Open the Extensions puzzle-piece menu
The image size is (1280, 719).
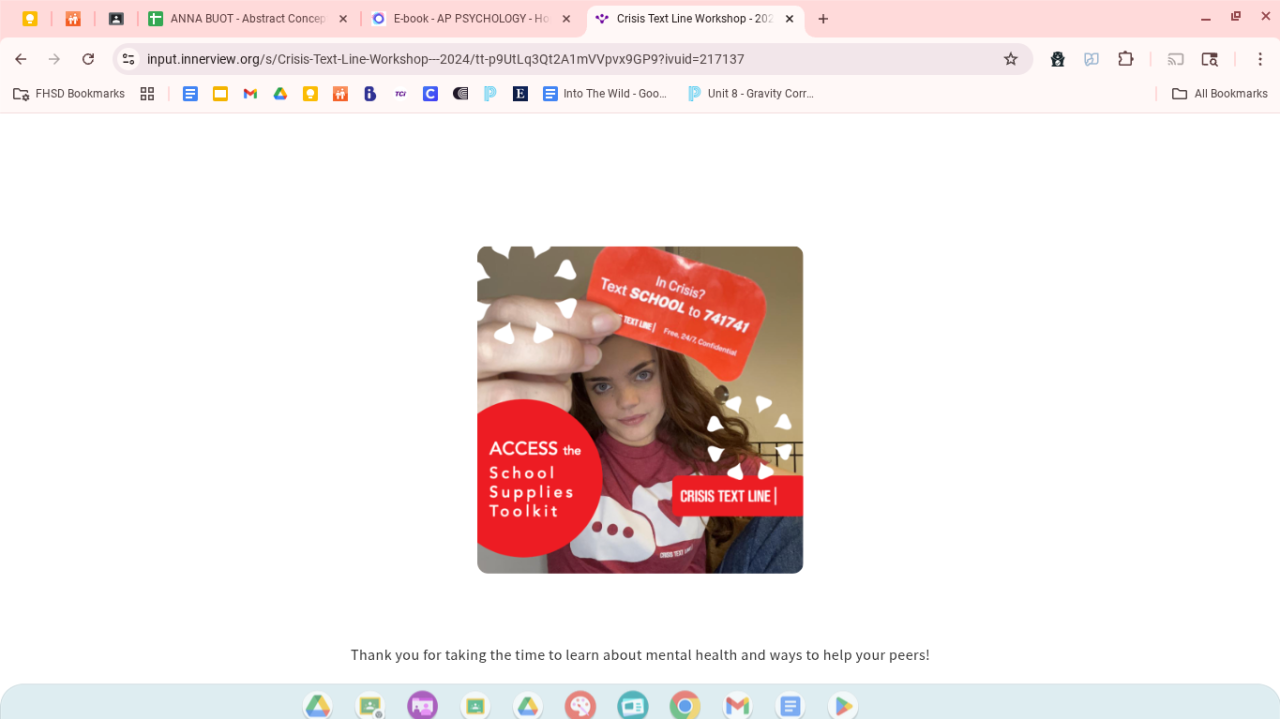(1126, 59)
